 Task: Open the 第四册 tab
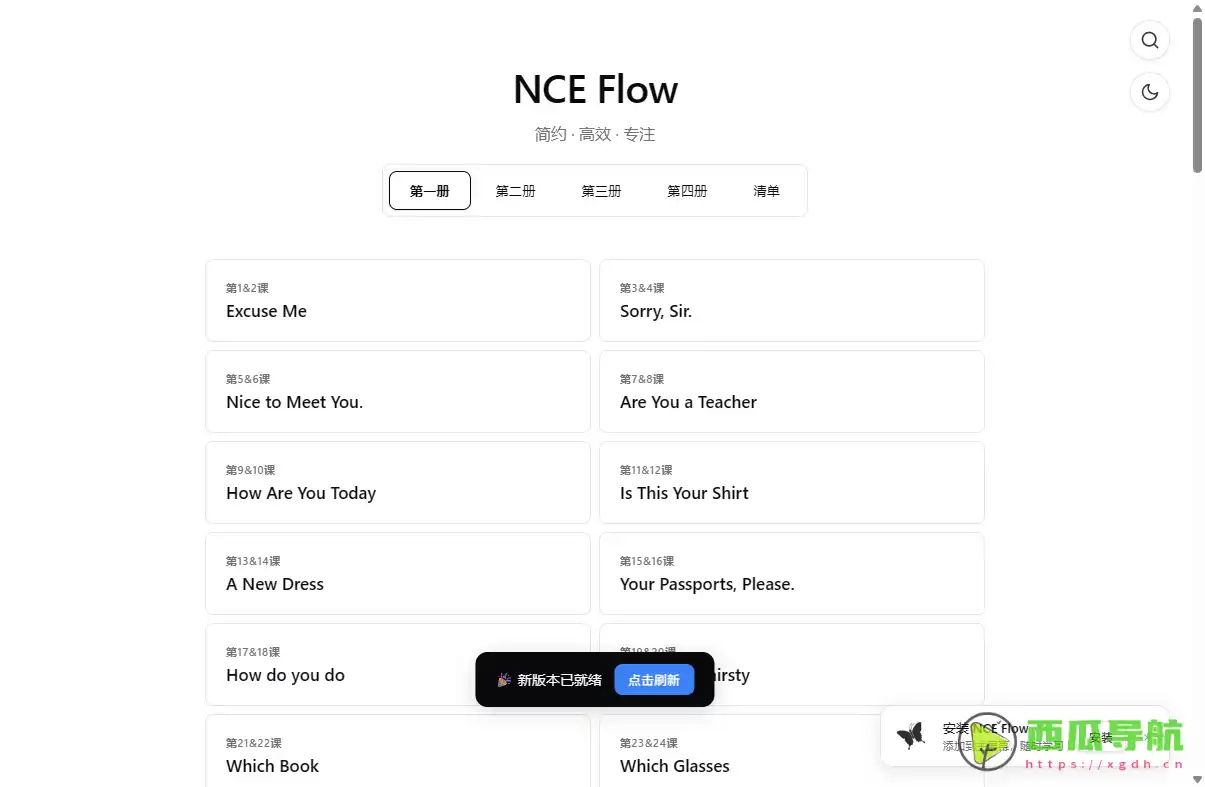[687, 190]
